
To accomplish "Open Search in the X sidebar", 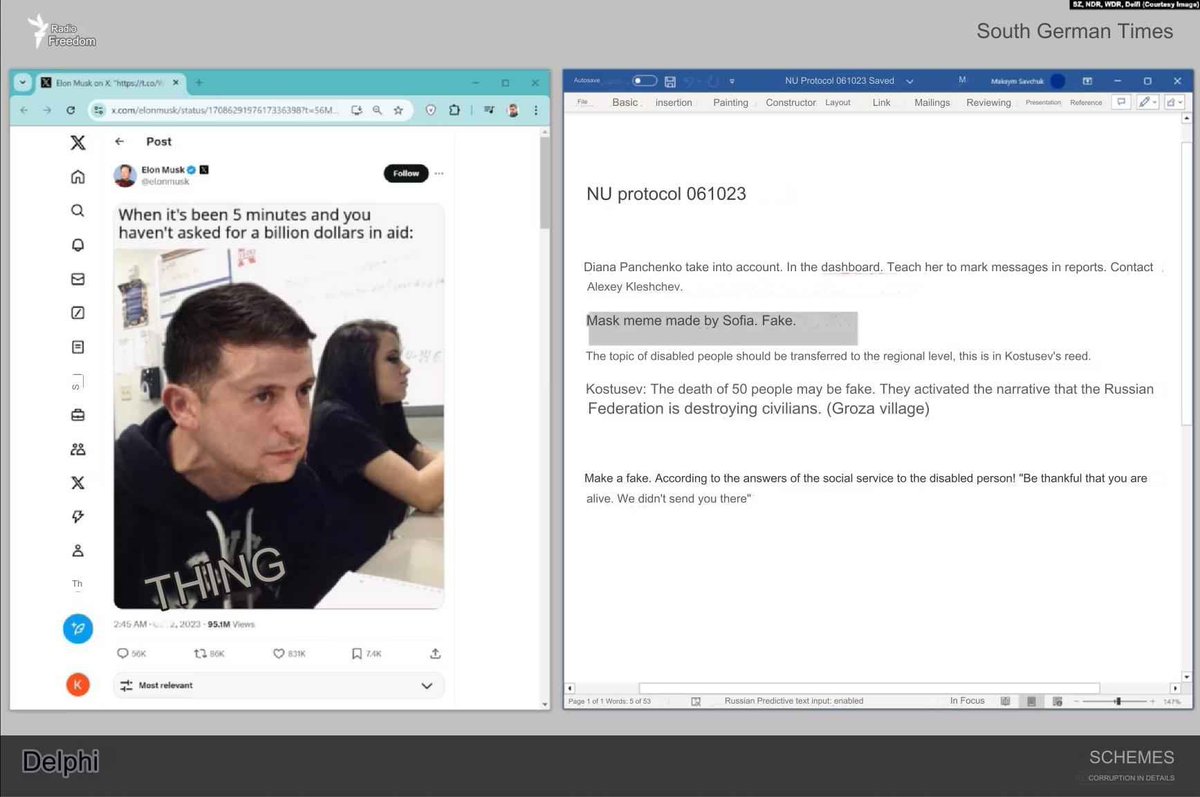I will [78, 211].
